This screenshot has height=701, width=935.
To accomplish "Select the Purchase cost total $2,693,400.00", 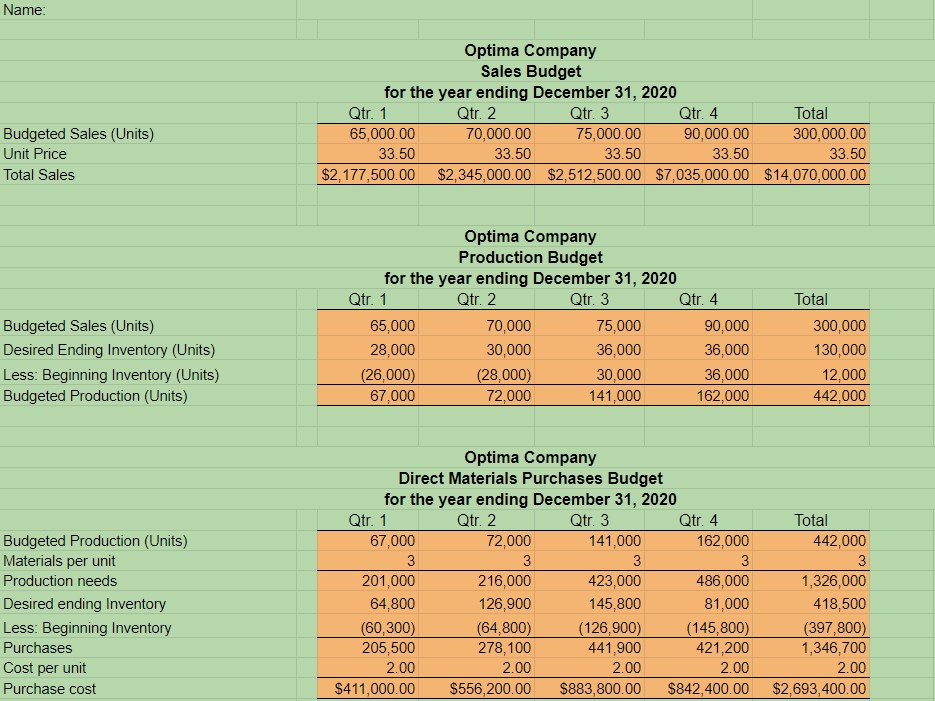I will point(810,688).
